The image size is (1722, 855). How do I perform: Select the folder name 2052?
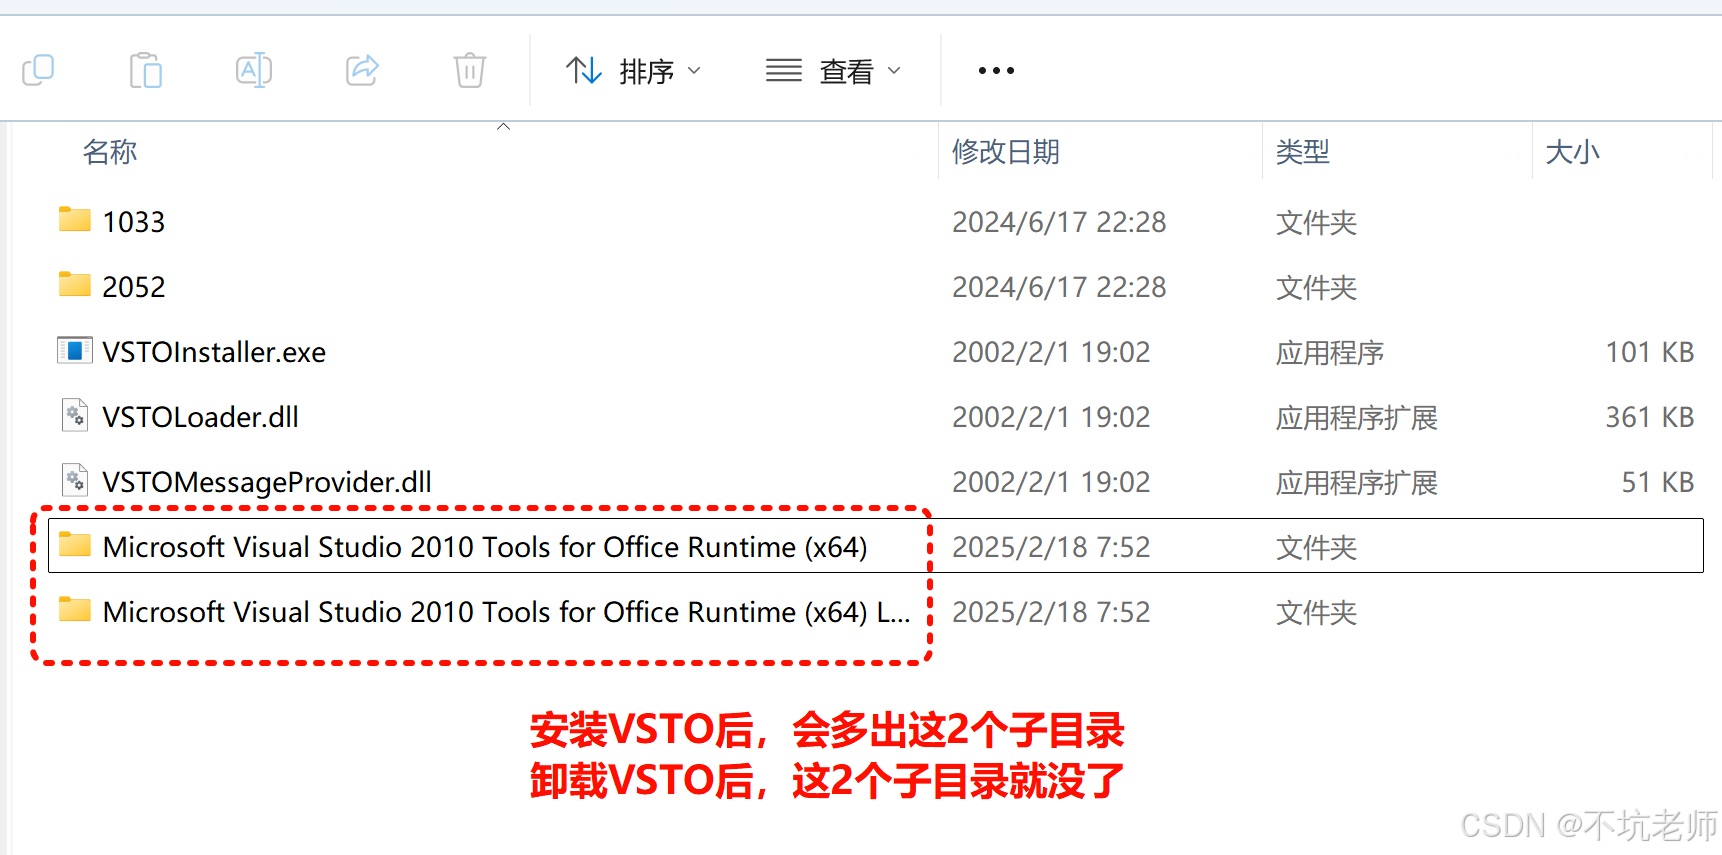click(134, 287)
